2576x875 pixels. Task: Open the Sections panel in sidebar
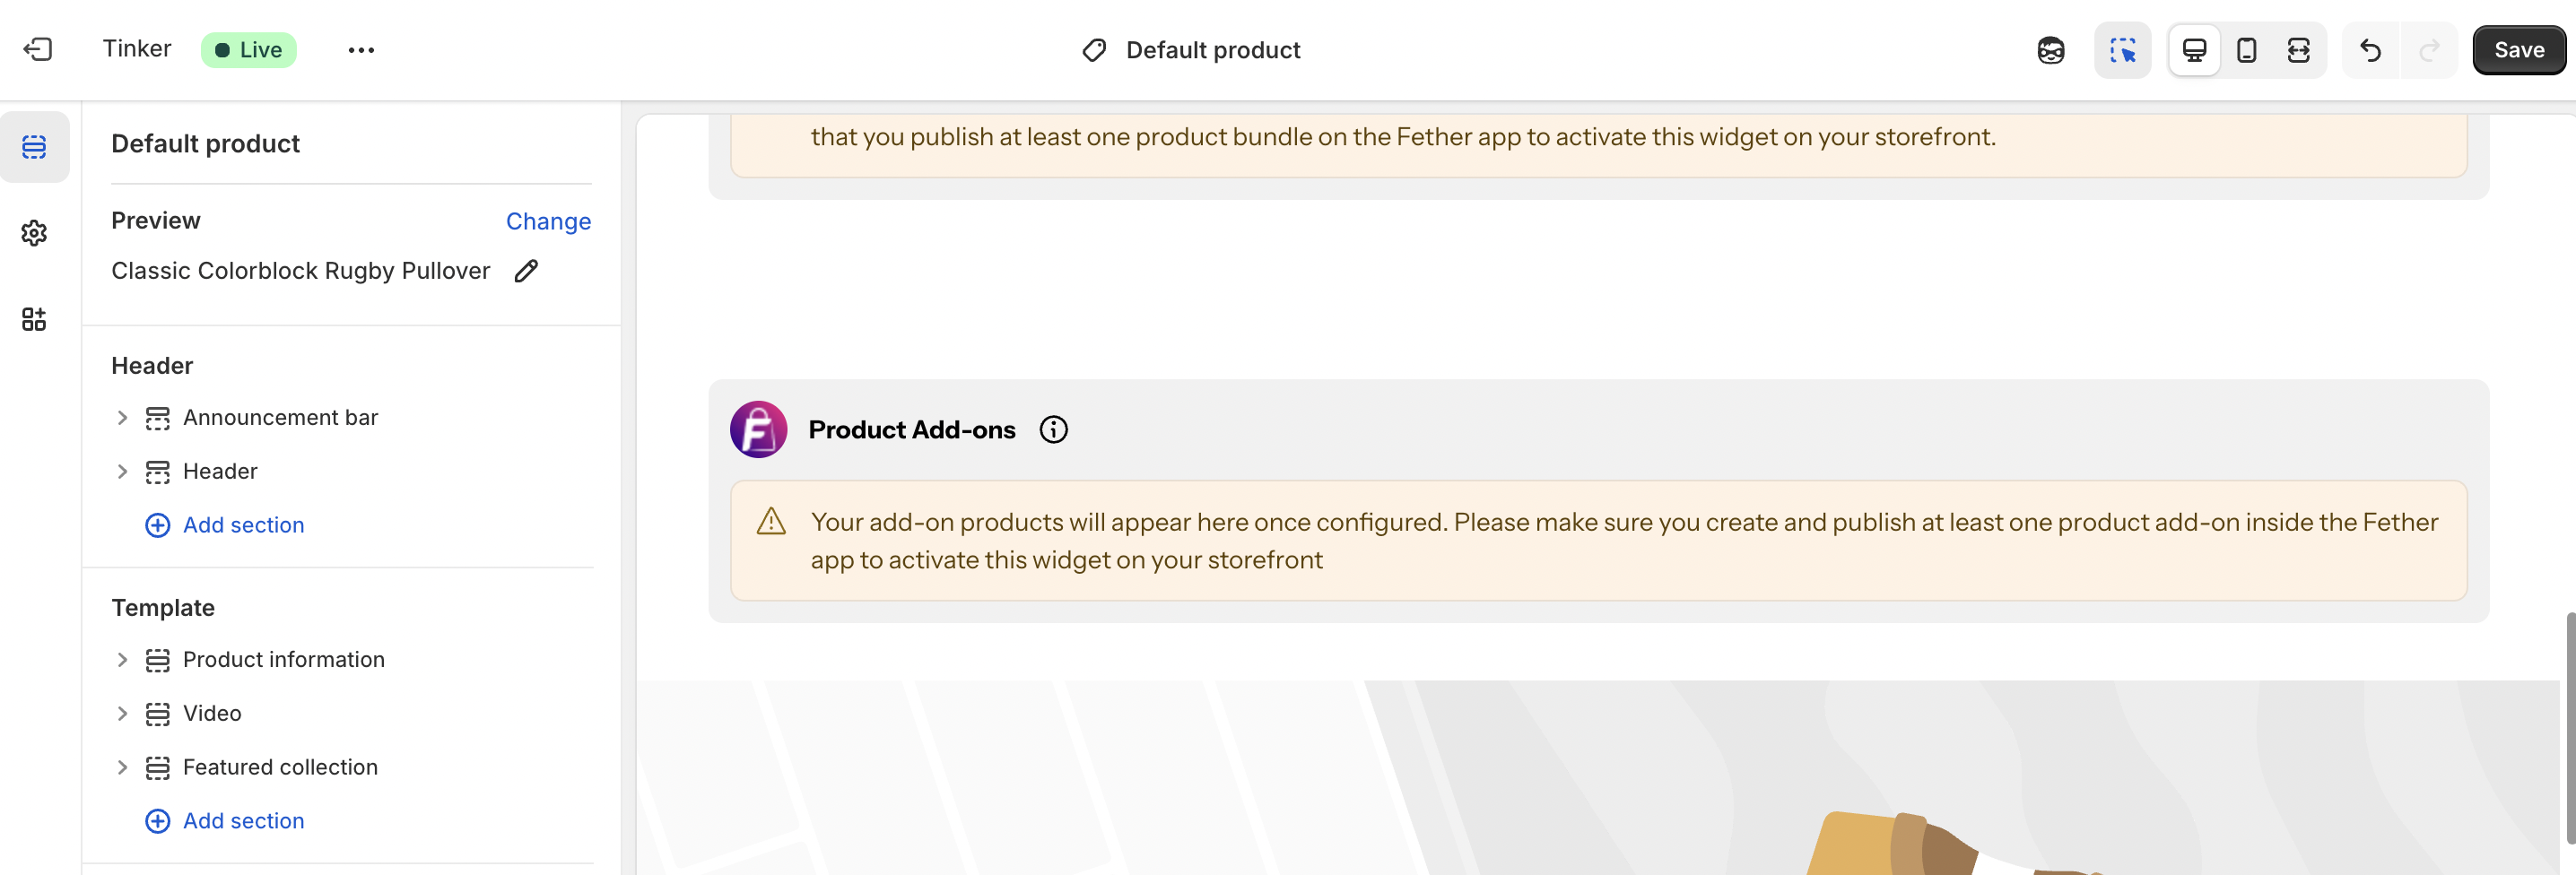point(34,148)
